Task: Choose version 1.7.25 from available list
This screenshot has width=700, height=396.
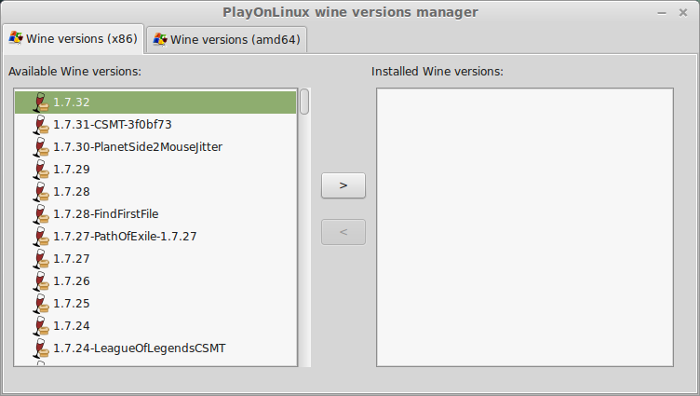Action: pos(155,303)
